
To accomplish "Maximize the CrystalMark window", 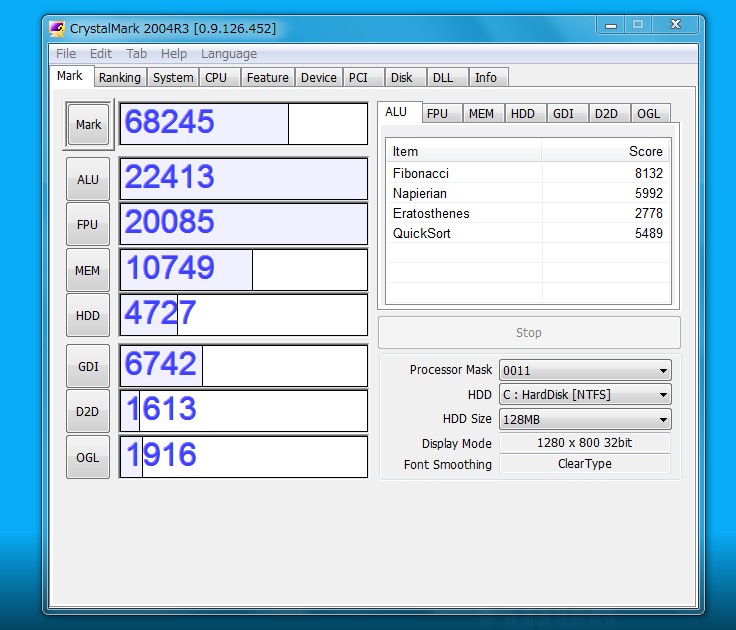I will point(638,24).
